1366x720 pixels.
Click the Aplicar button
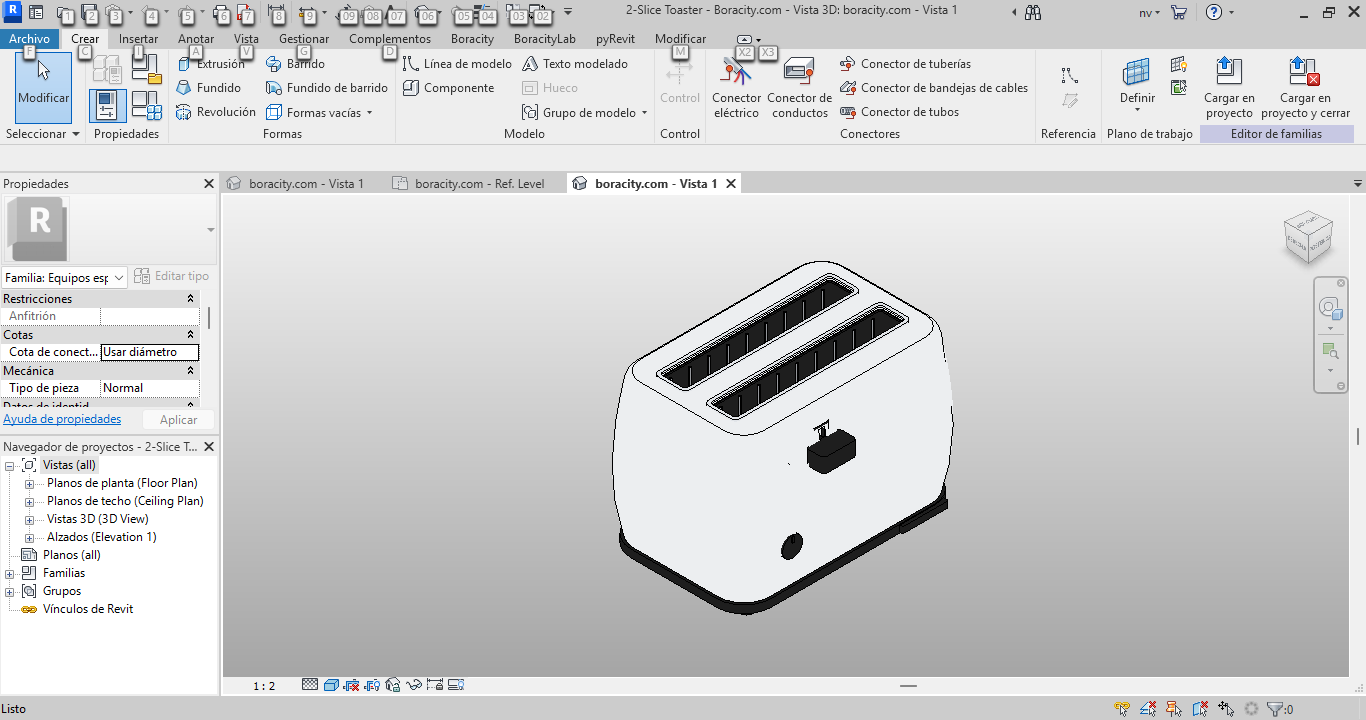(179, 420)
